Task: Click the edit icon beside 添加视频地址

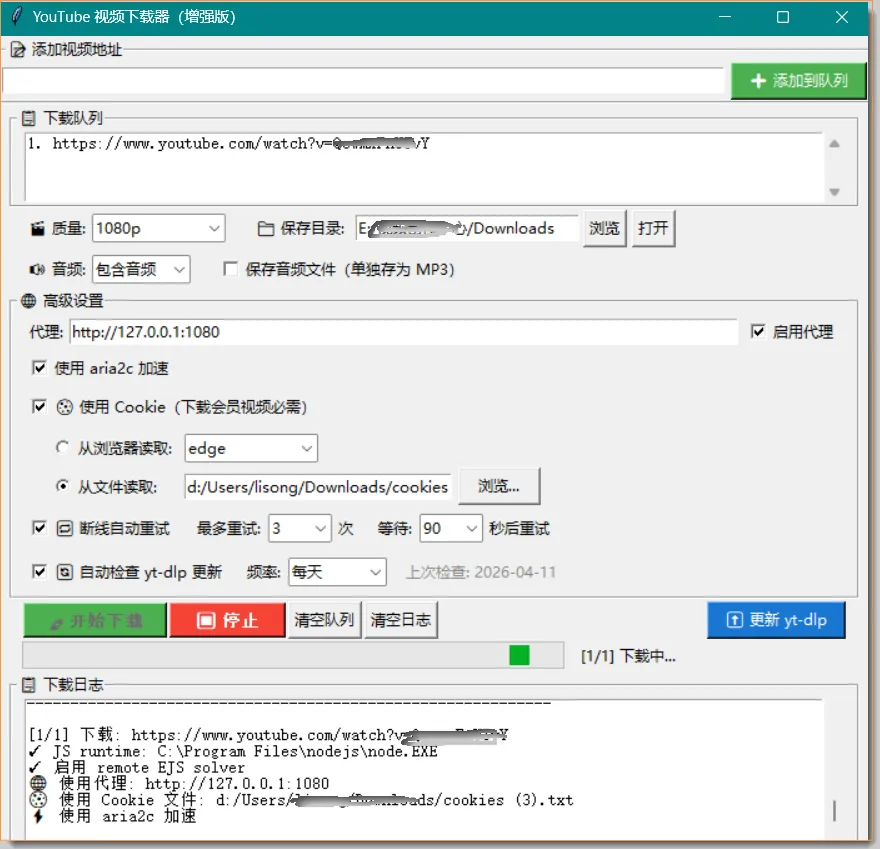Action: pos(18,50)
